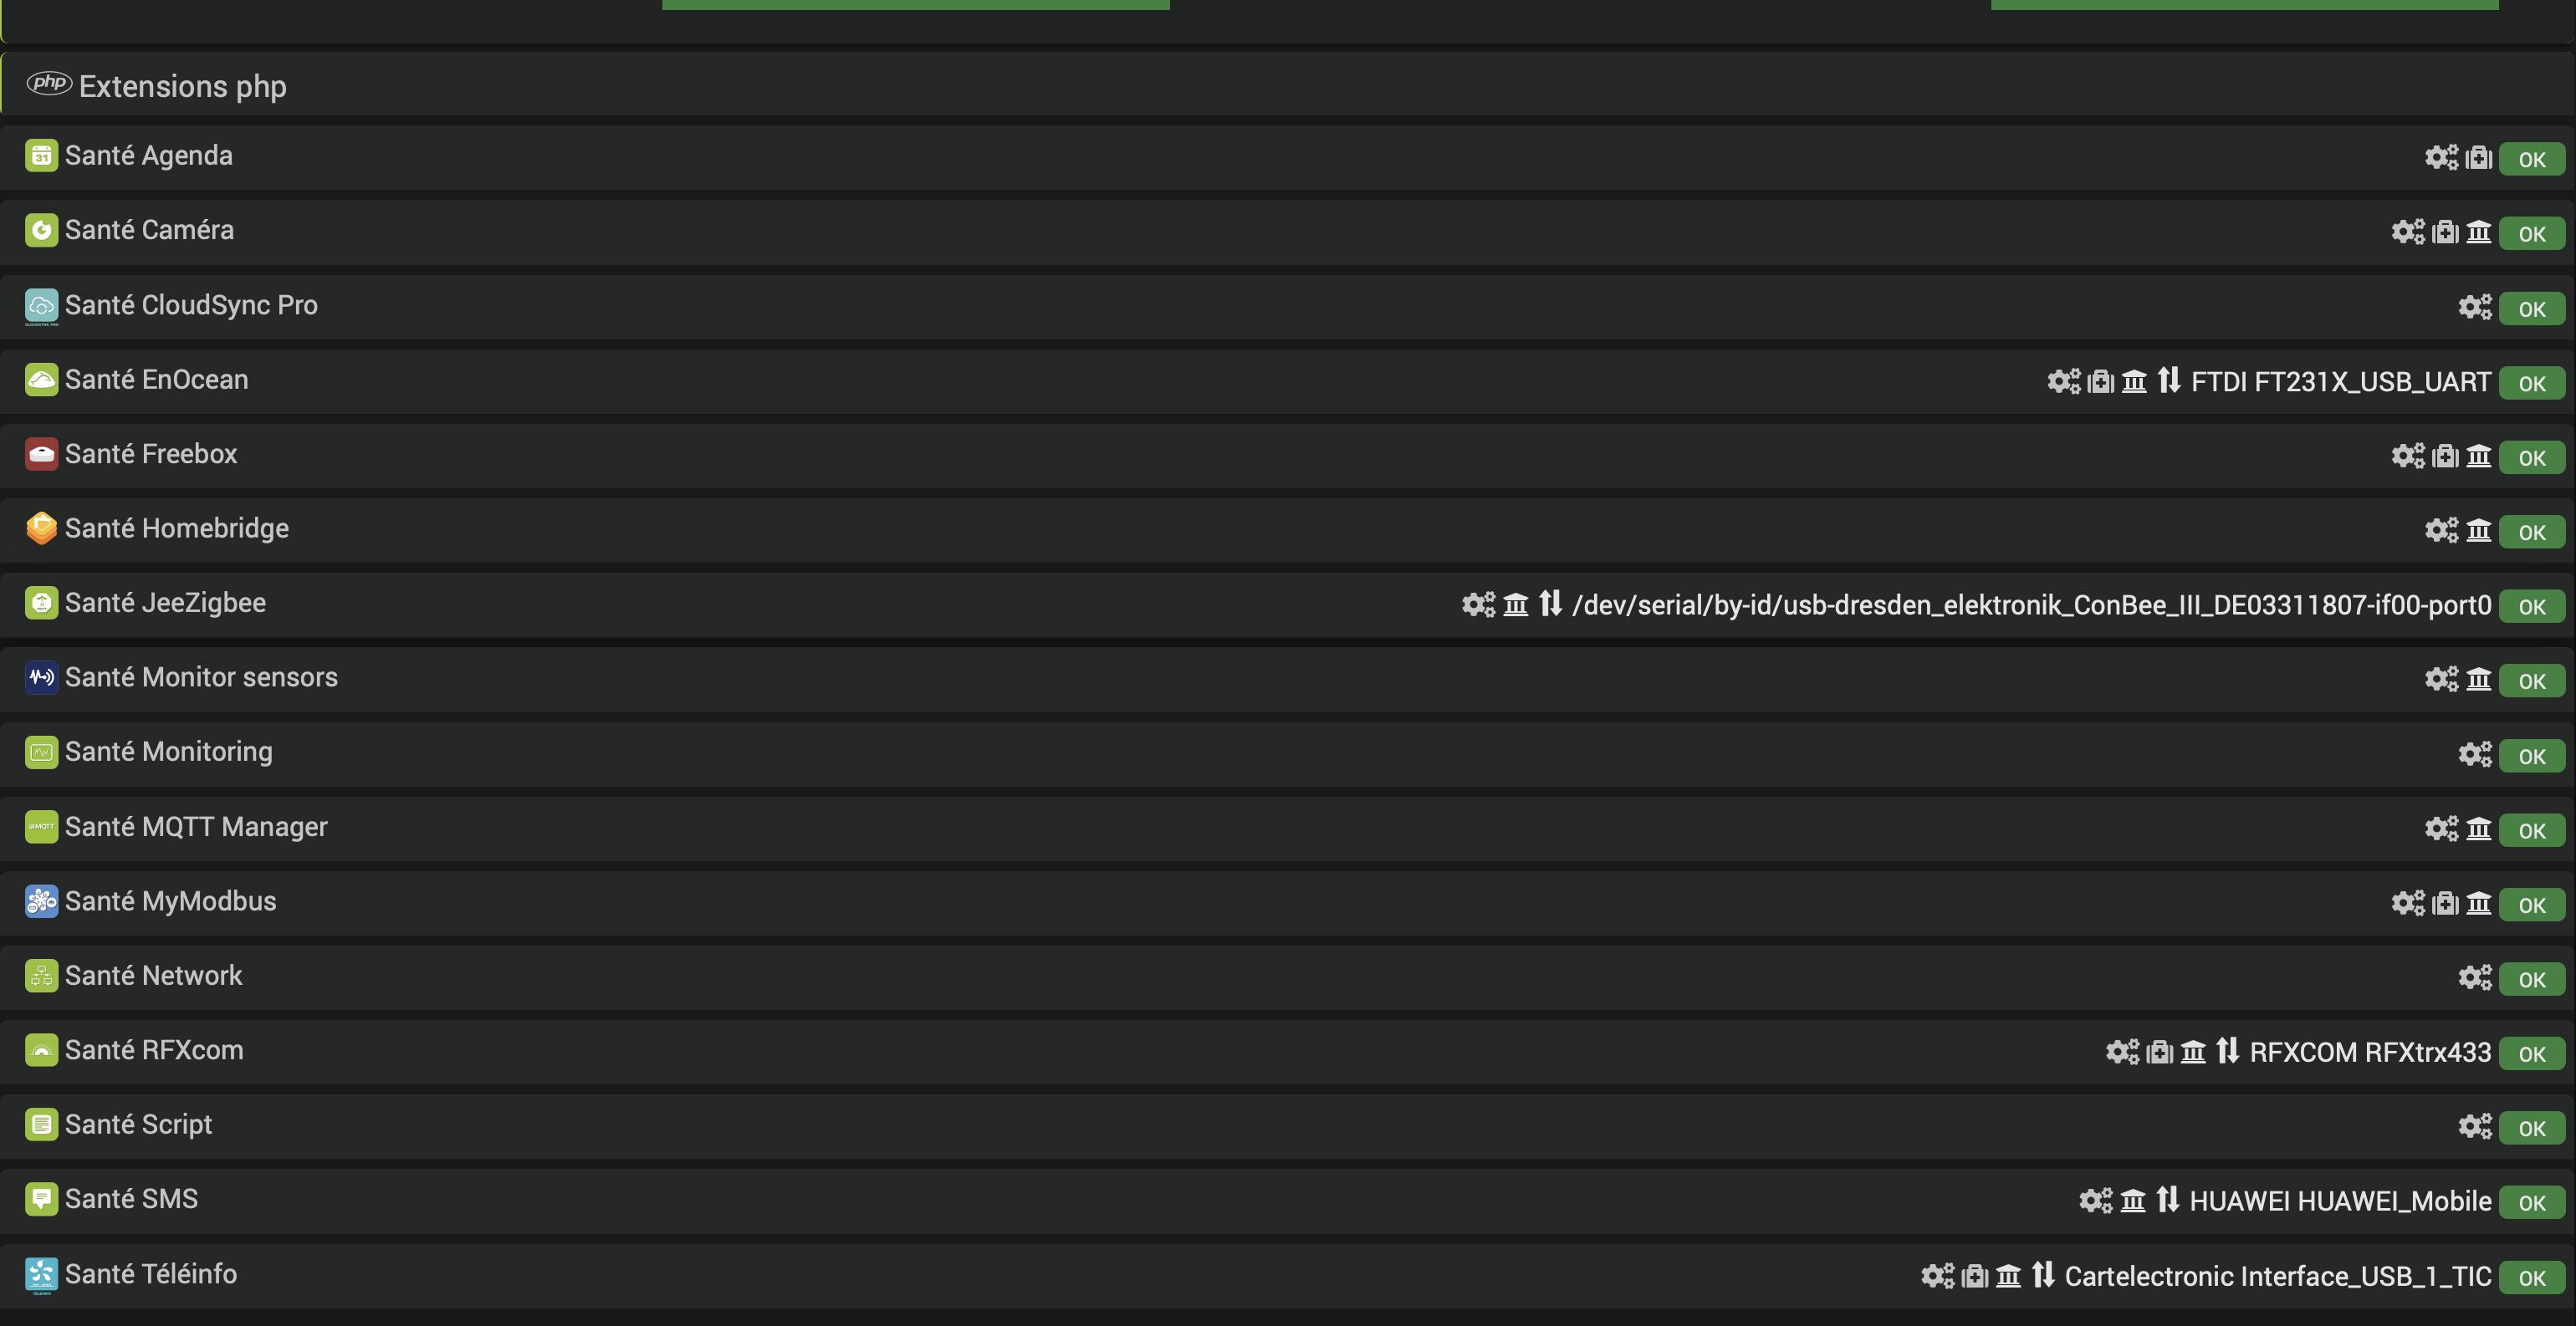Click the up-down arrows icon in Santé EnOcean row
2576x1326 pixels.
[2168, 381]
